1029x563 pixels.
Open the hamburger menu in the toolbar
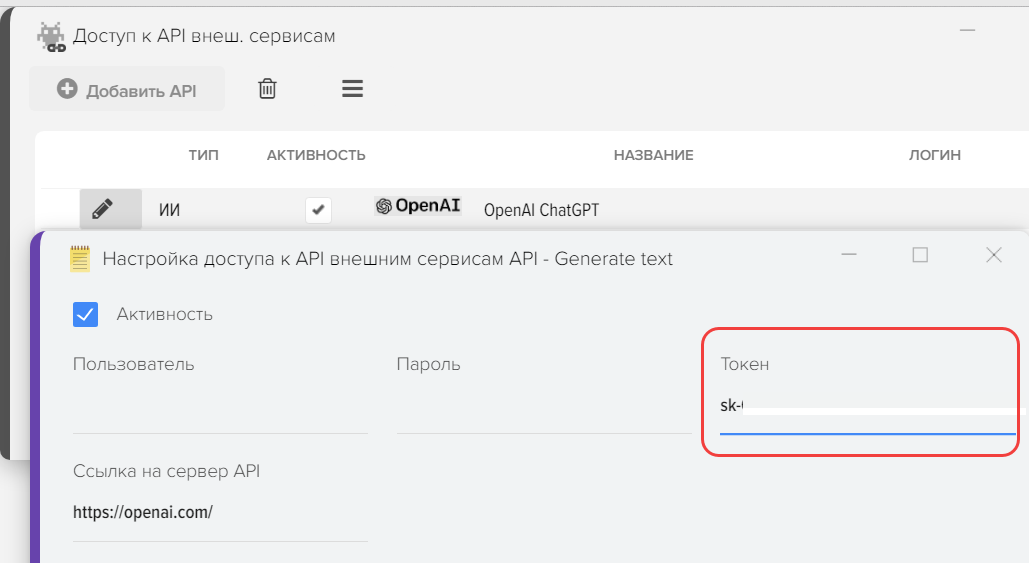pyautogui.click(x=352, y=89)
